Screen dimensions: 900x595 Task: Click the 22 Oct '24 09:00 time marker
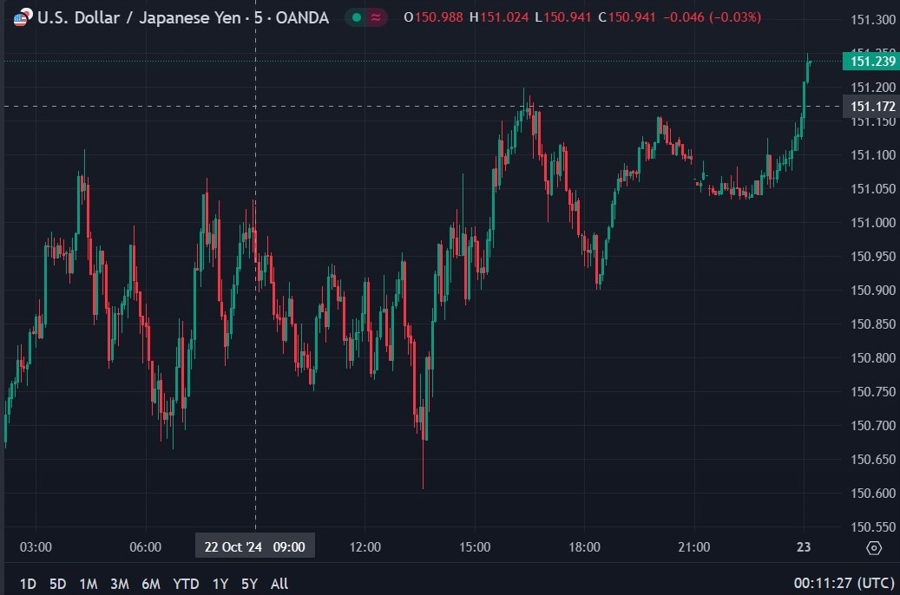coord(255,547)
